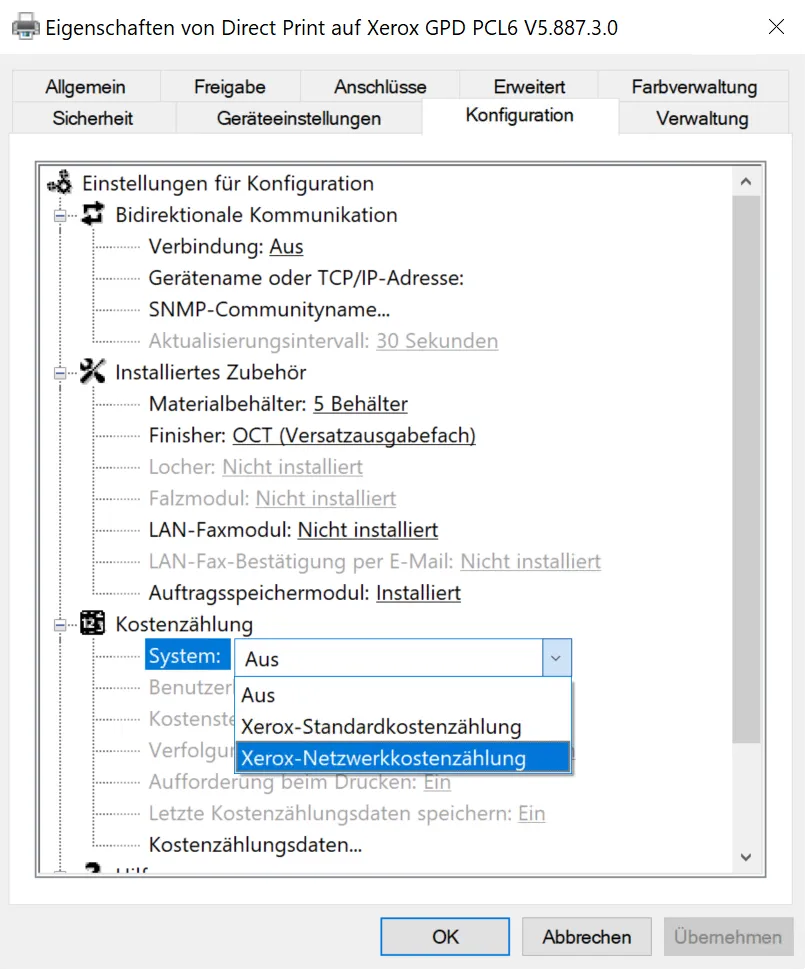The width and height of the screenshot is (805, 969).
Task: Collapse the Installiertes Zubehör tree node
Action: (x=60, y=373)
